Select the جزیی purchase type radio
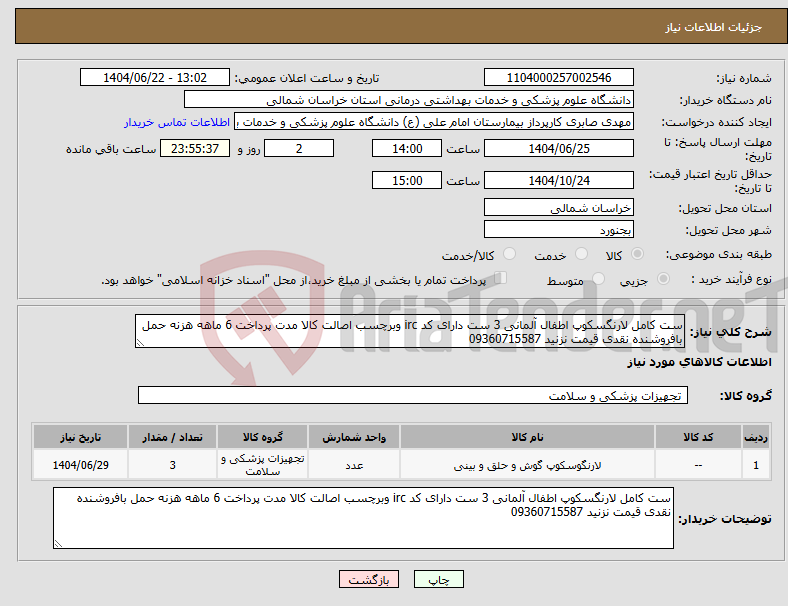This screenshot has height=606, width=788. tap(663, 278)
